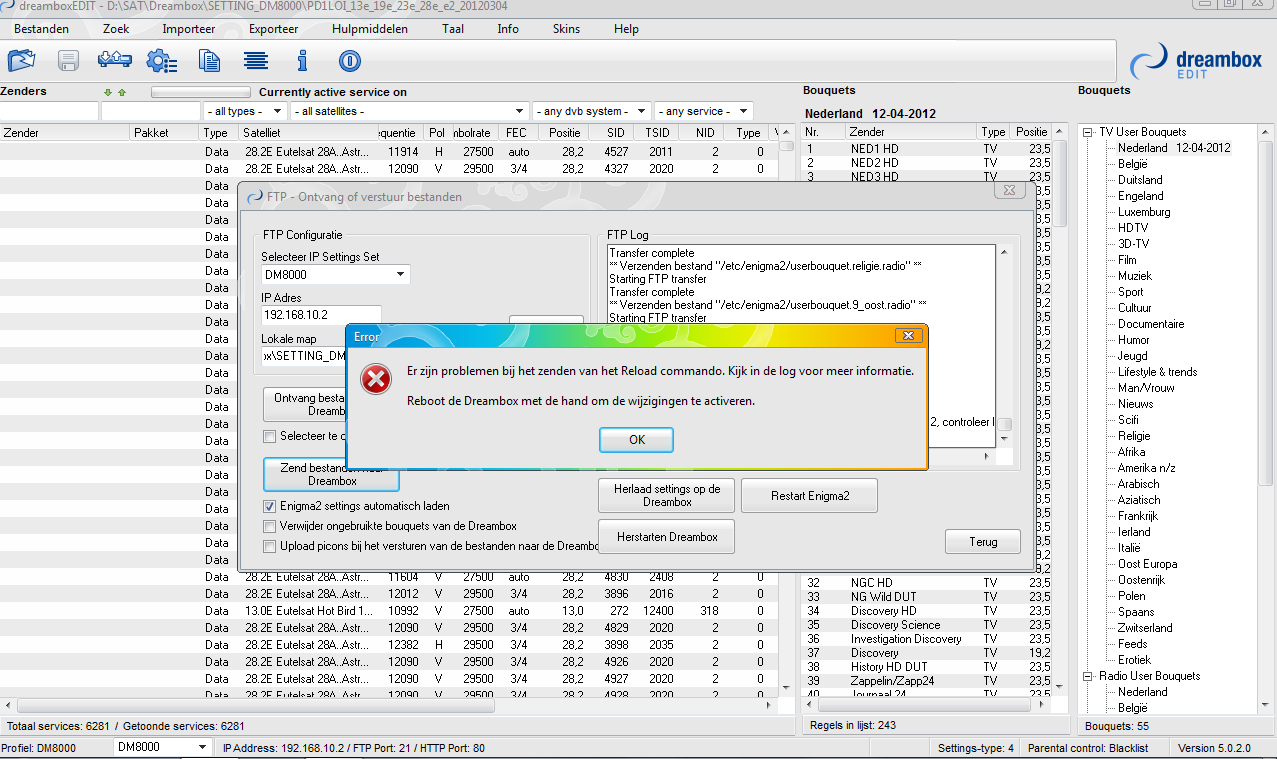Enable Verwijder ongebruikte bouquets van de Dreambox
Screen dimensions: 1277x759
point(270,526)
